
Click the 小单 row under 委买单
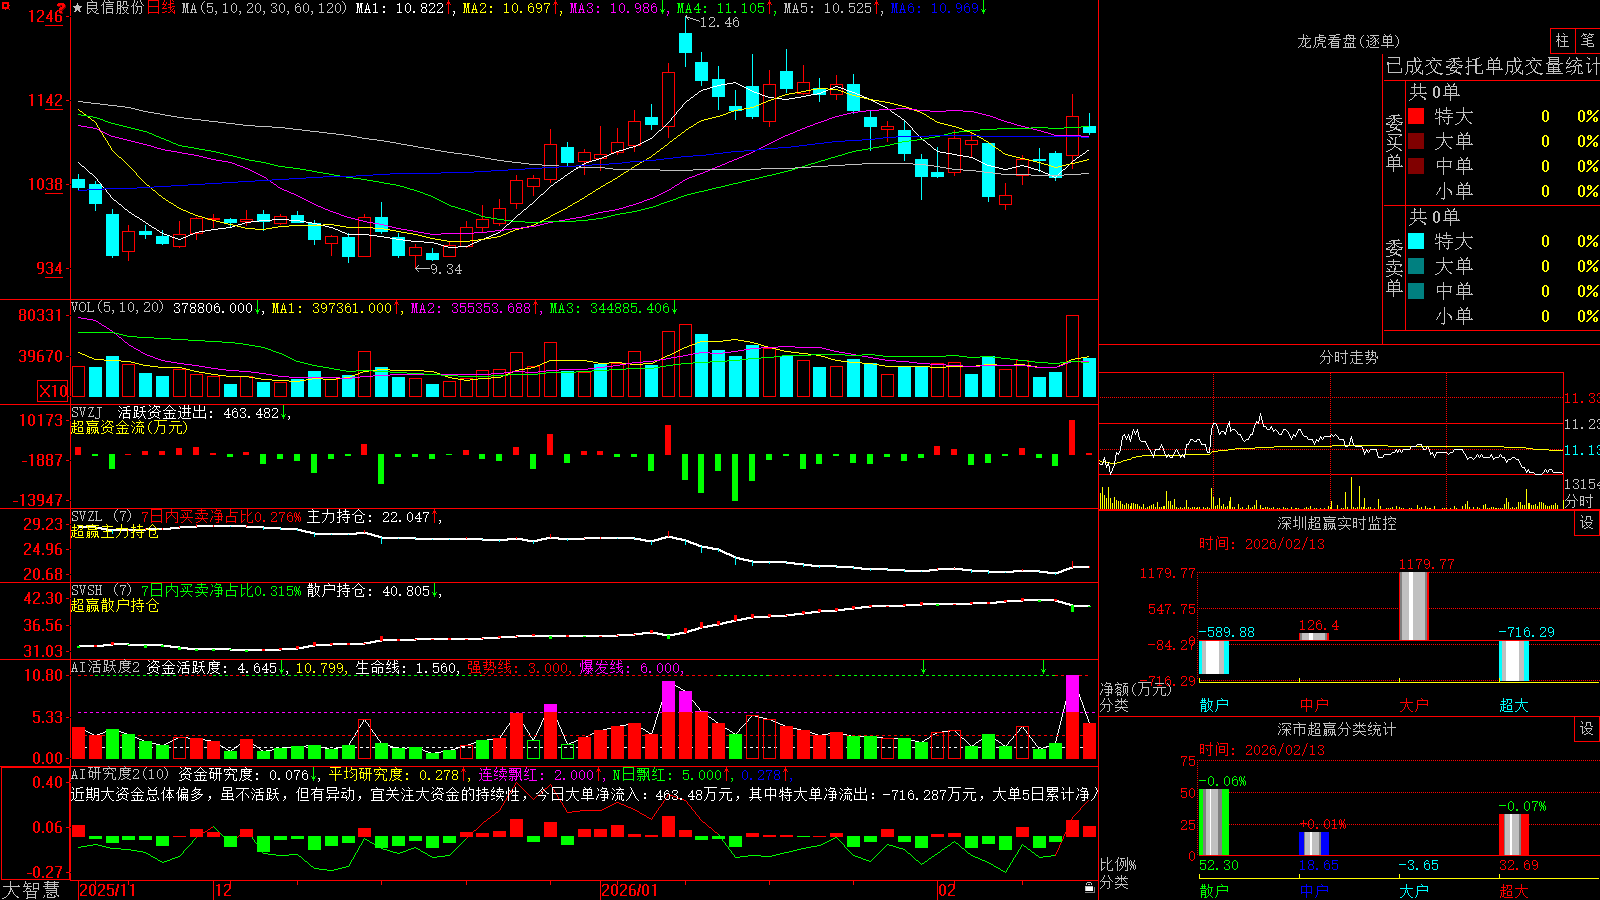click(x=1504, y=191)
